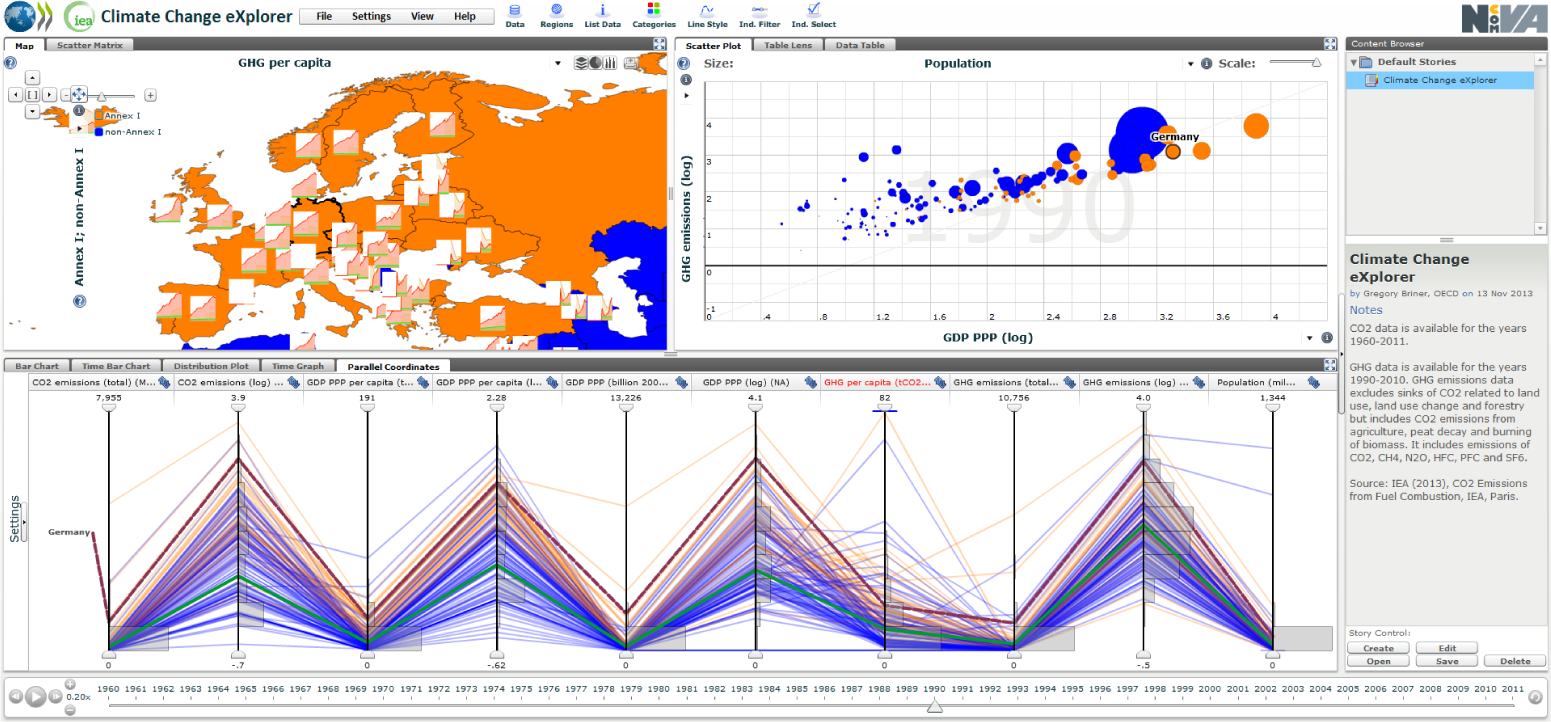Open the GHG per capita map indicator dropdown
The image size is (1551, 722).
(x=558, y=63)
